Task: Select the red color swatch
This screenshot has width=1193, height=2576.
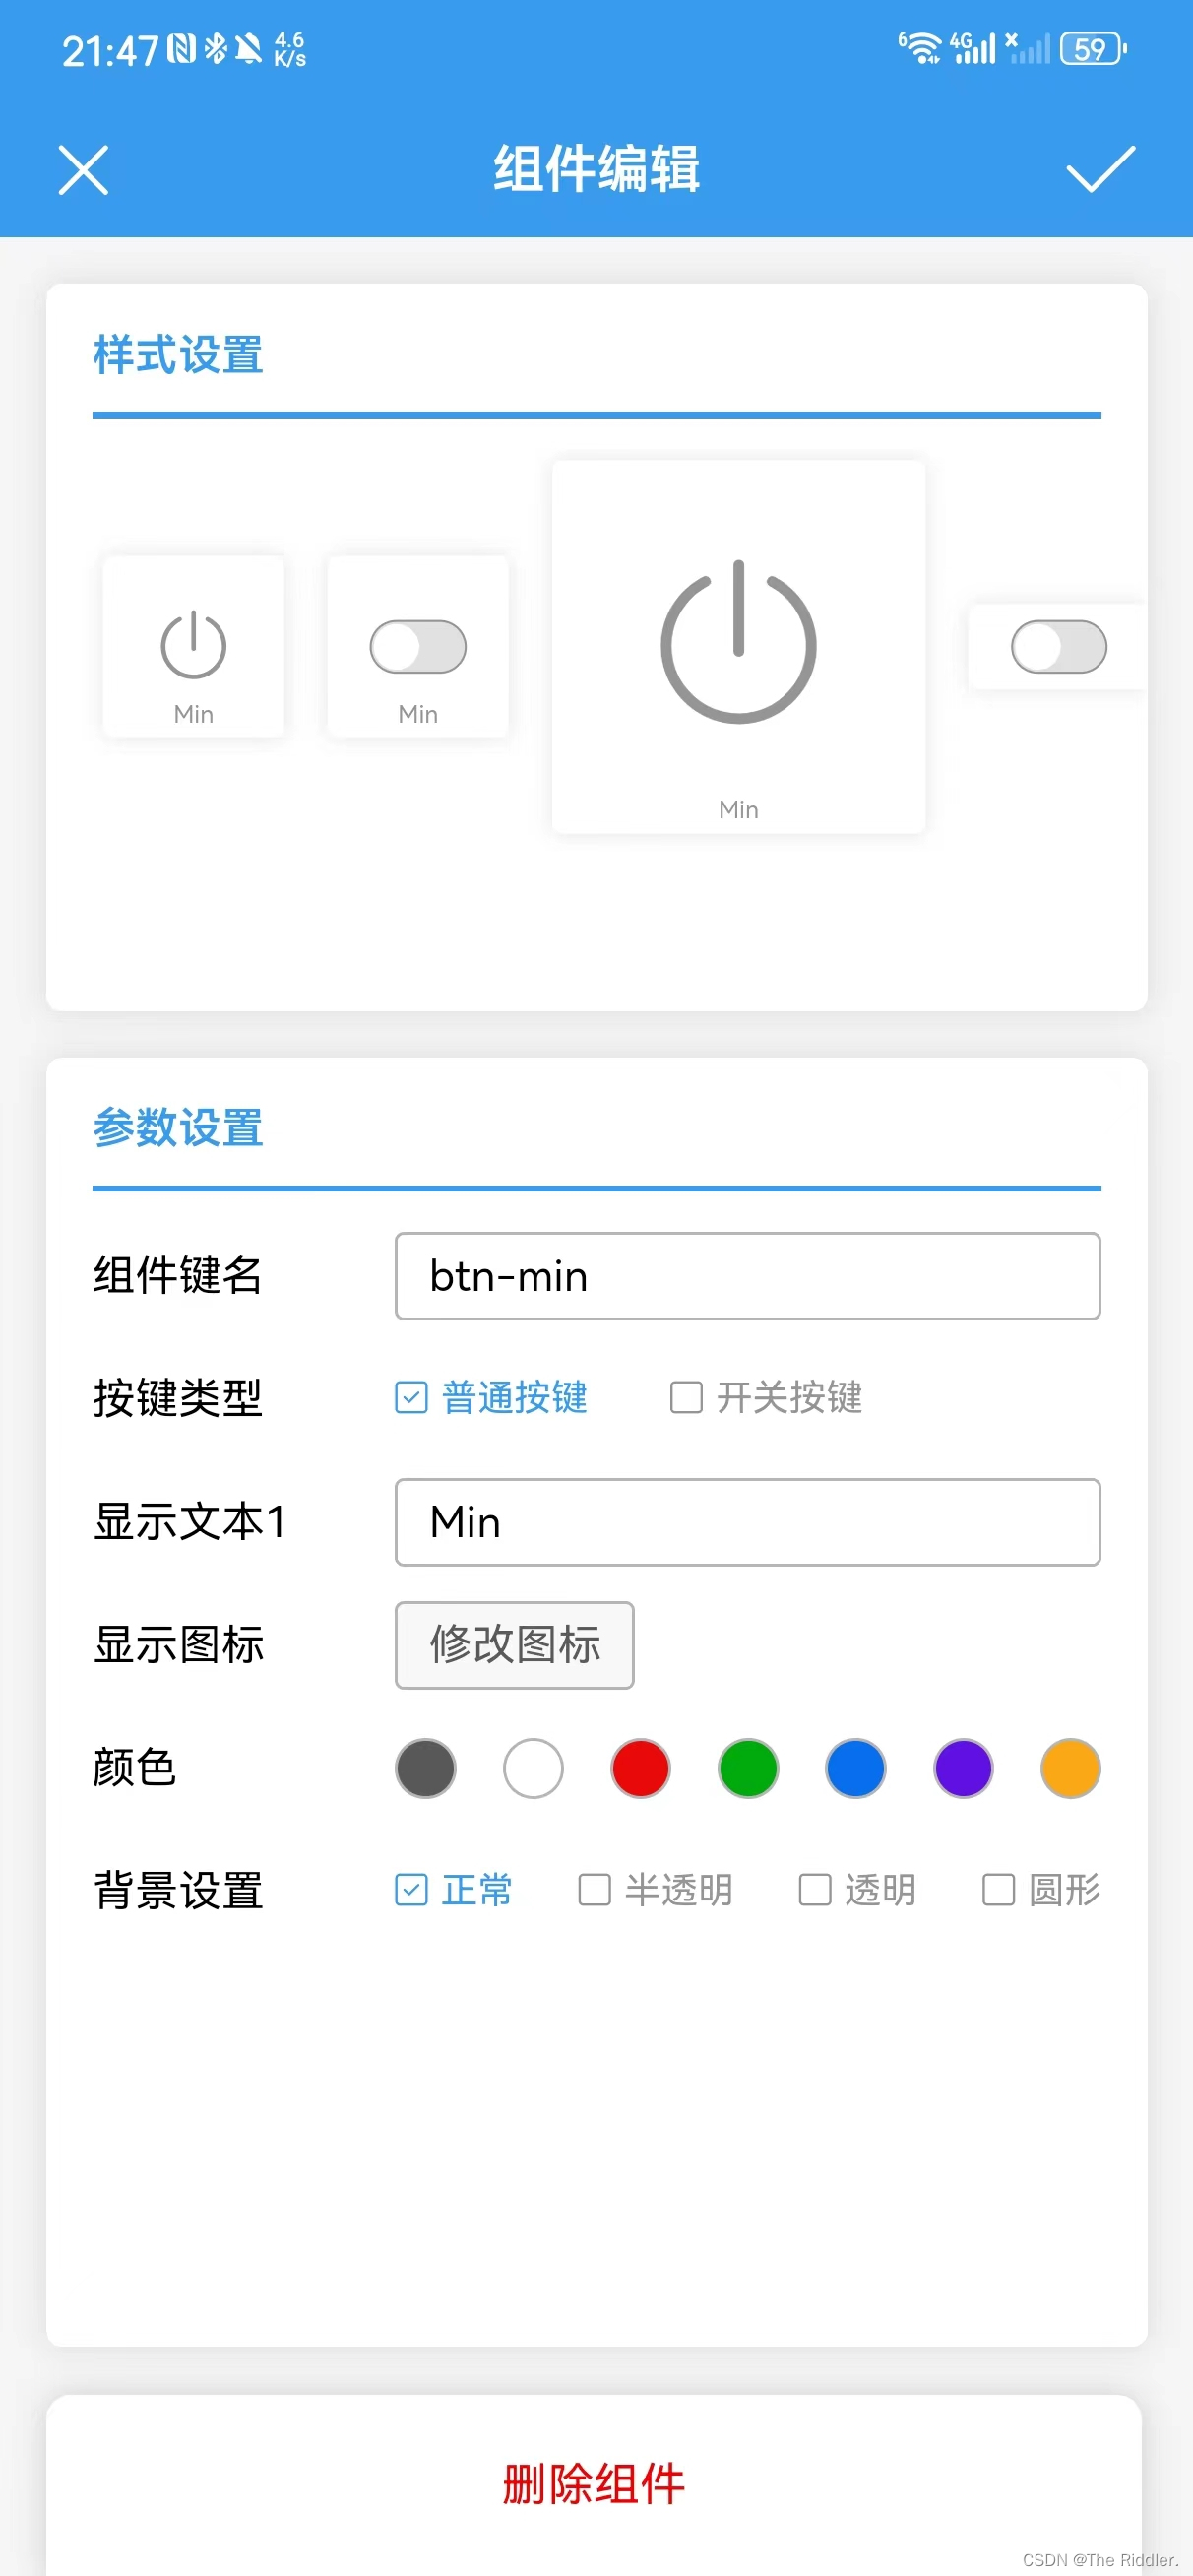Action: click(639, 1768)
